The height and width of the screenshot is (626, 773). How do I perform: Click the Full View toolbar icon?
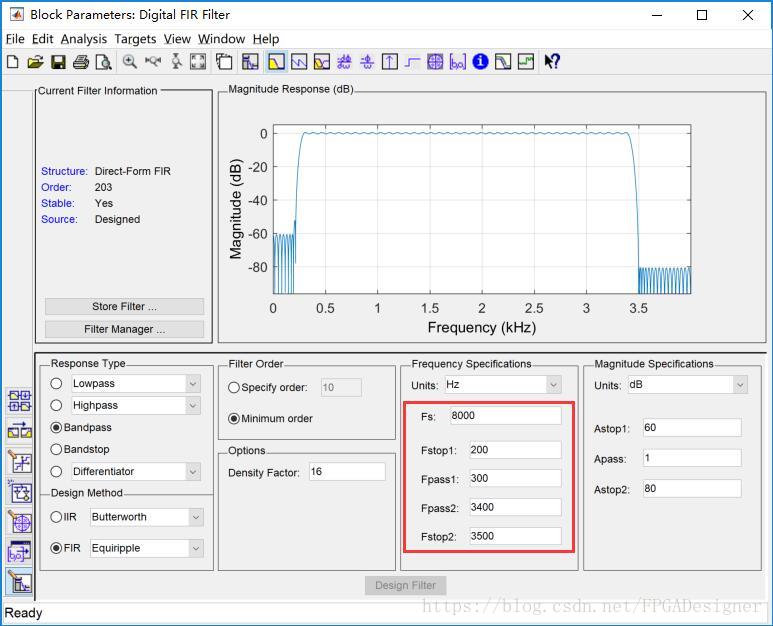tap(198, 62)
